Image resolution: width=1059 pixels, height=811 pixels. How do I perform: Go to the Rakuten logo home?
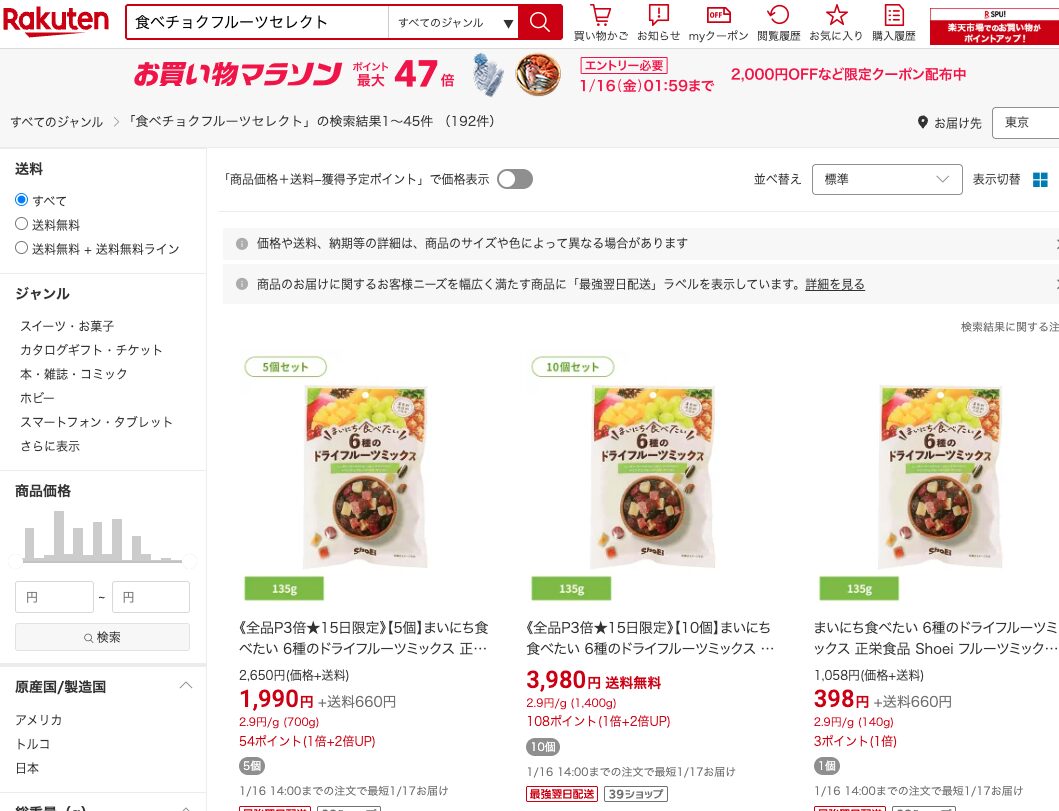pos(55,20)
